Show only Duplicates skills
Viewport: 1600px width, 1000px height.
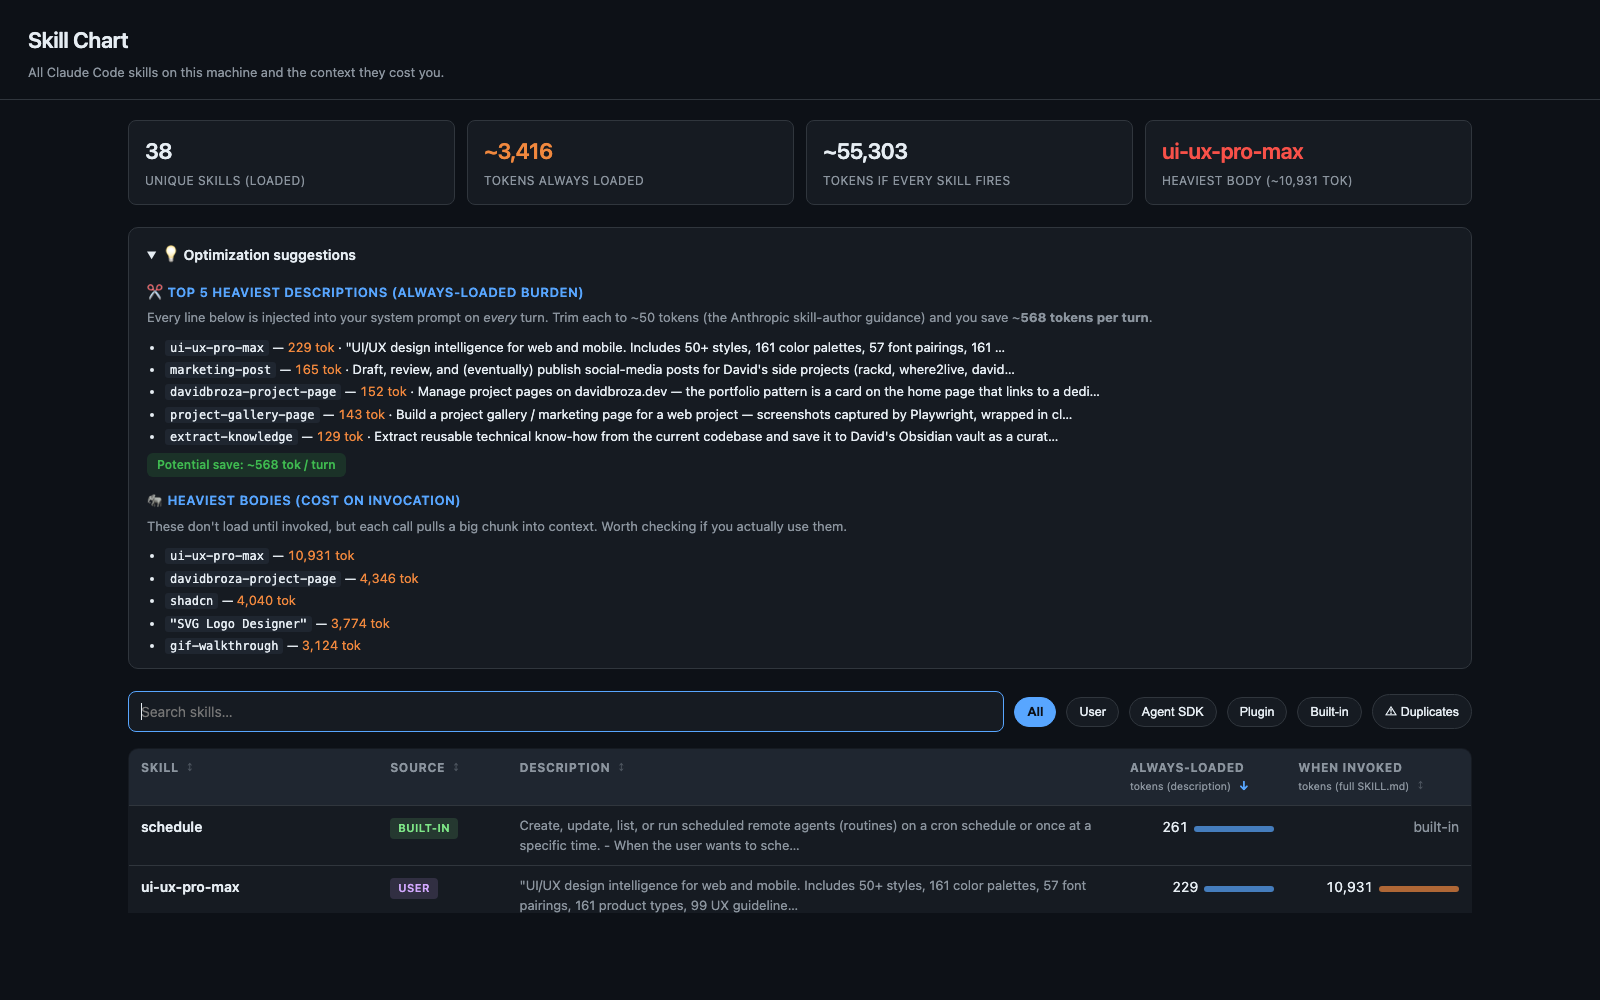coord(1421,712)
